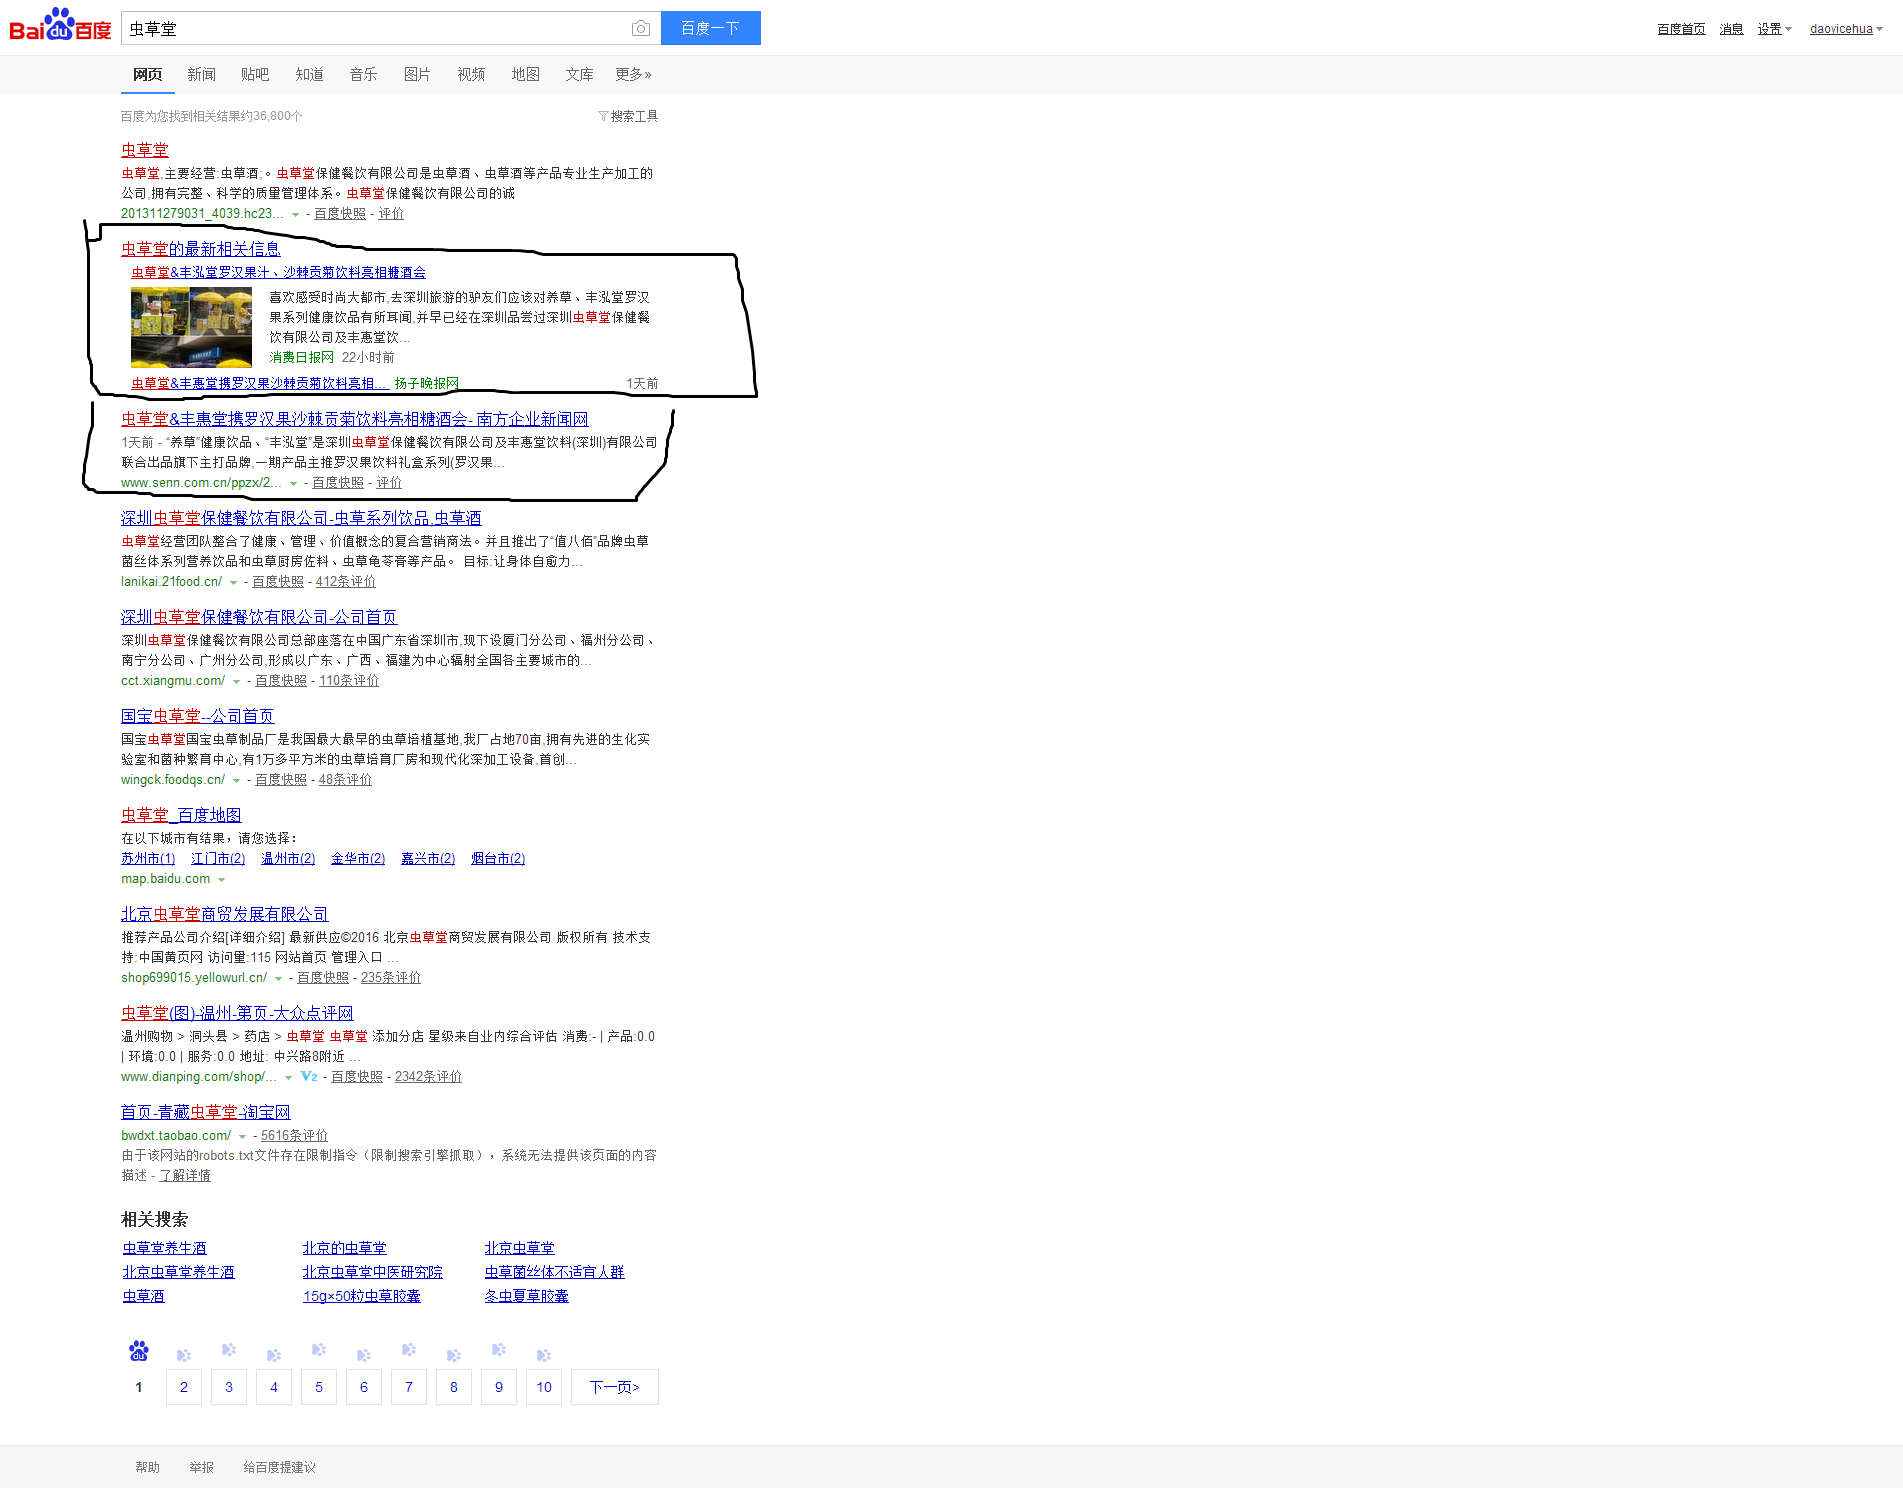Click the V2 verification badge on dianping result
The image size is (1903, 1488).
pos(309,1077)
